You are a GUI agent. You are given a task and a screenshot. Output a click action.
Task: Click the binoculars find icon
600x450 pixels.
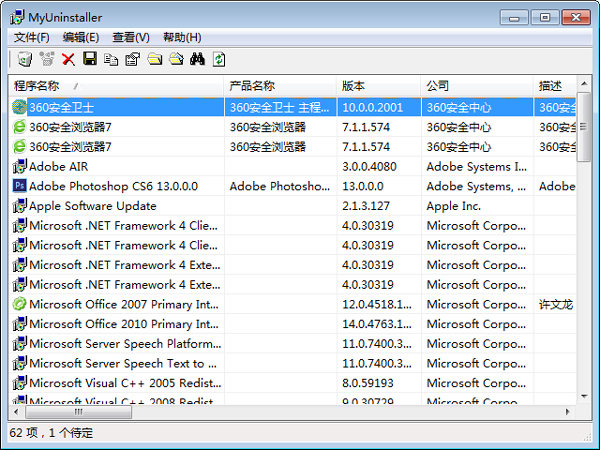[197, 59]
